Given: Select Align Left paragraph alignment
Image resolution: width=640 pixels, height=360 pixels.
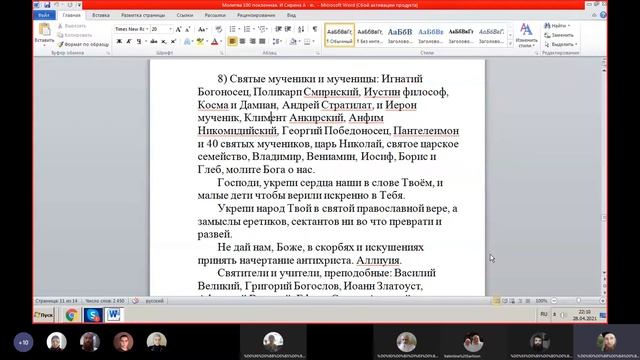Looking at the screenshot, I should pos(232,41).
